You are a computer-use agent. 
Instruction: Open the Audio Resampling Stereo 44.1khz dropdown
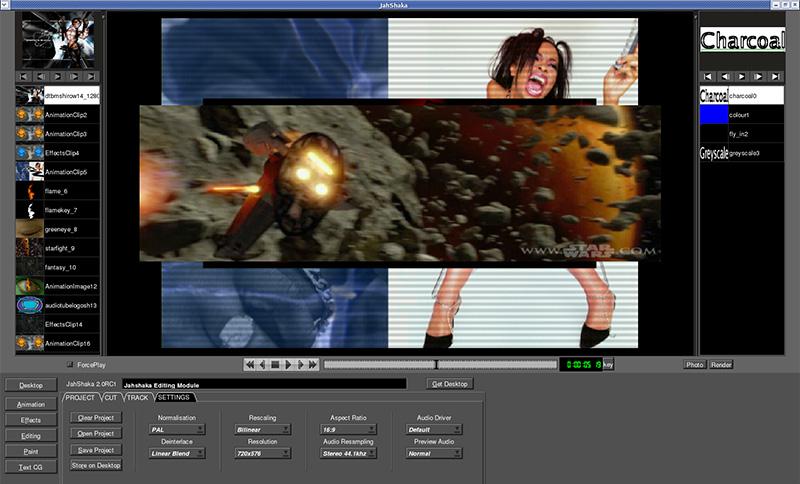pyautogui.click(x=348, y=453)
